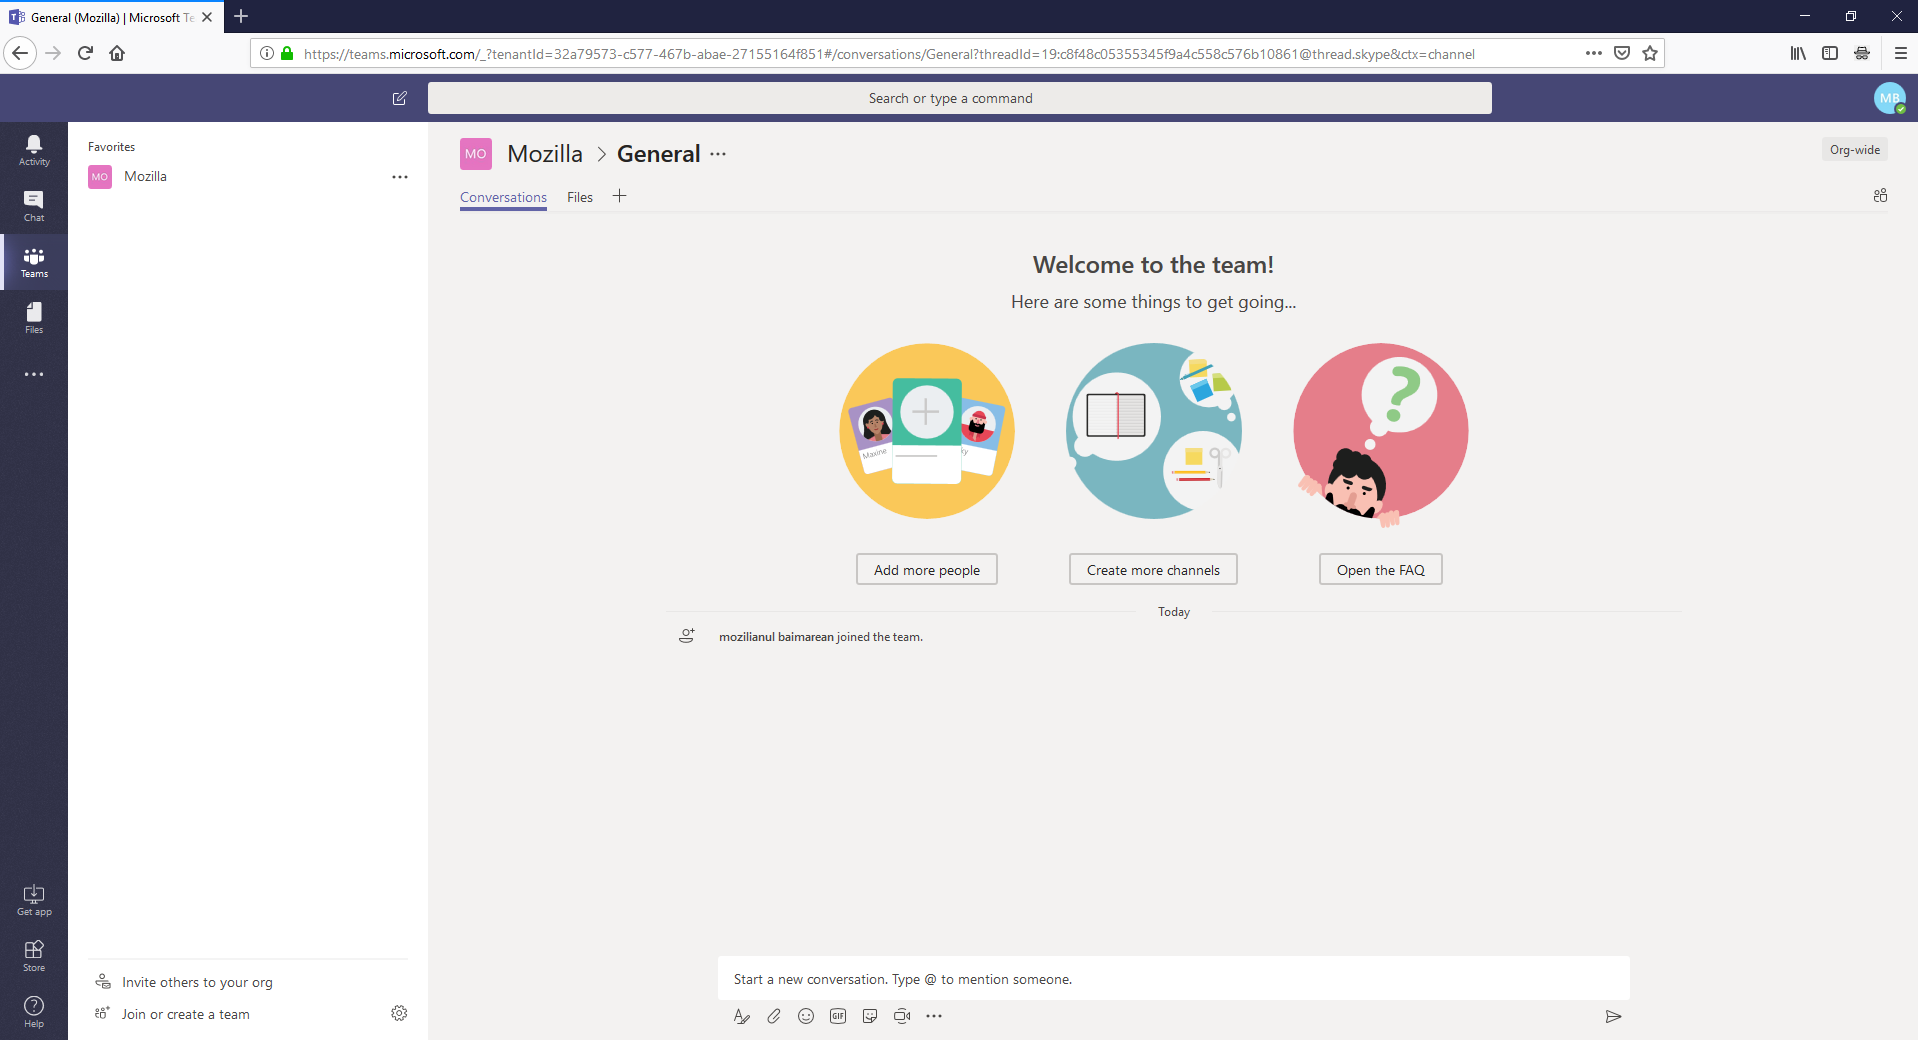This screenshot has width=1918, height=1040.
Task: Select the Conversations tab
Action: point(502,197)
